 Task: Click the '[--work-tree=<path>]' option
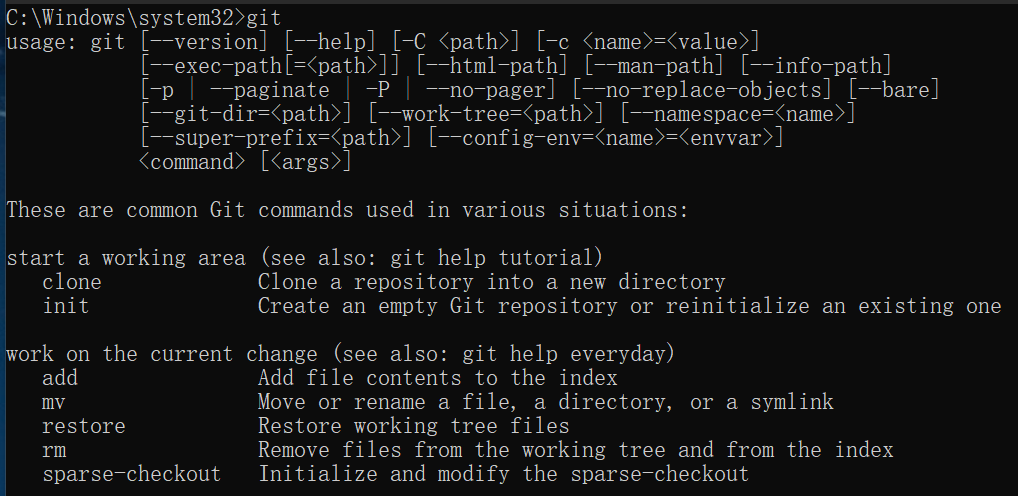tap(486, 114)
